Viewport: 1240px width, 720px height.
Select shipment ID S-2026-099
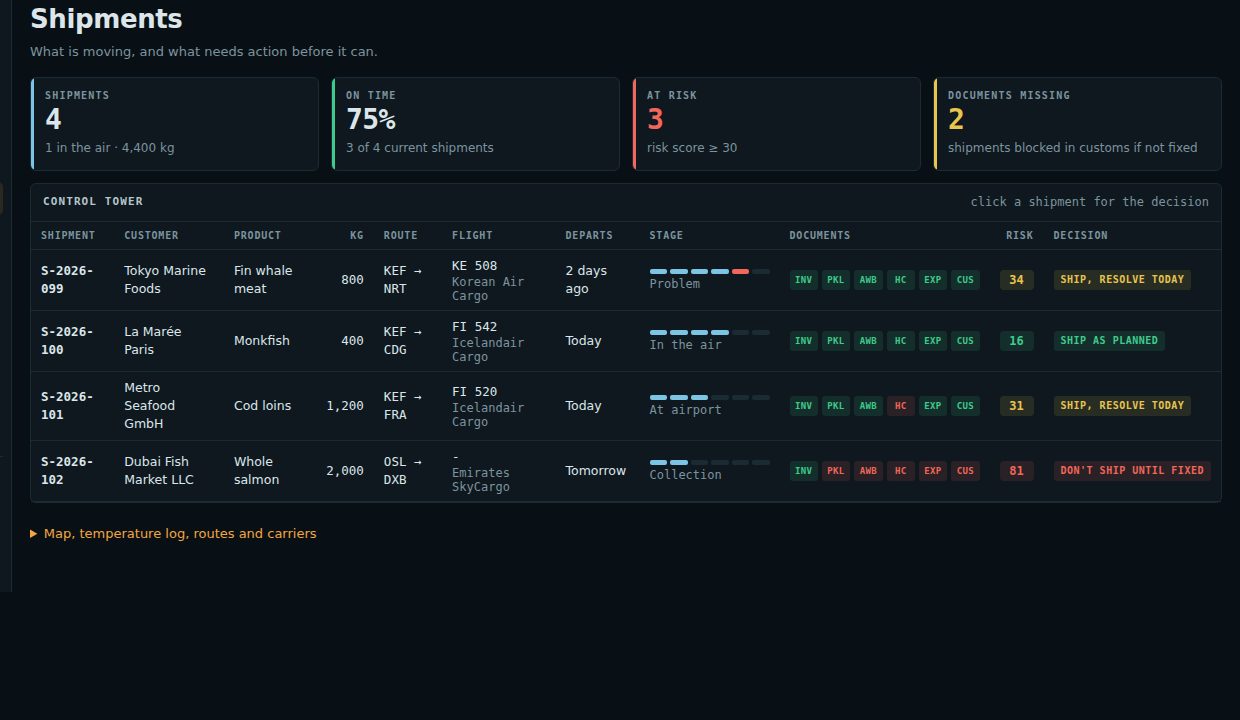pyautogui.click(x=67, y=280)
